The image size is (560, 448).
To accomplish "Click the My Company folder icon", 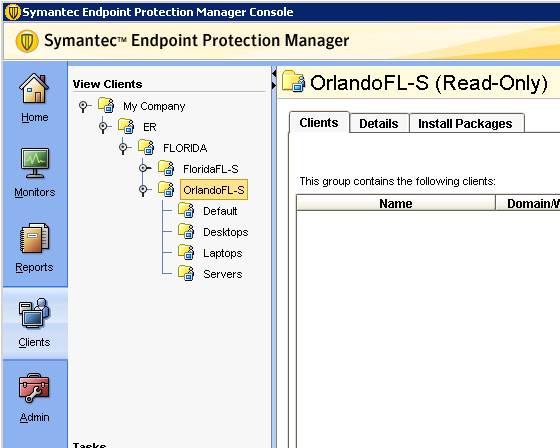I will (106, 105).
